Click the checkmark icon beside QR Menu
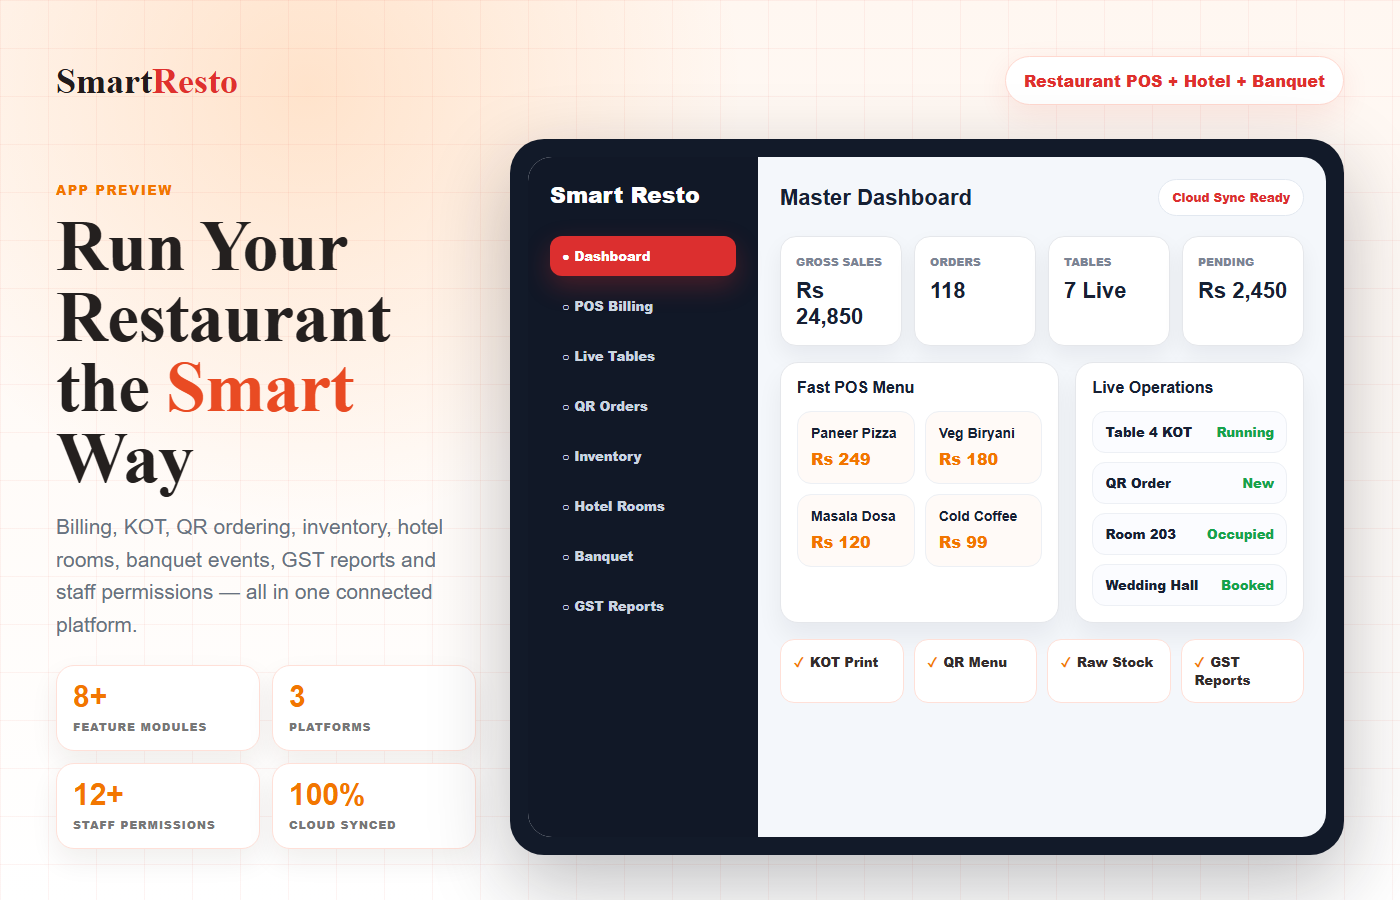The width and height of the screenshot is (1400, 900). (932, 662)
